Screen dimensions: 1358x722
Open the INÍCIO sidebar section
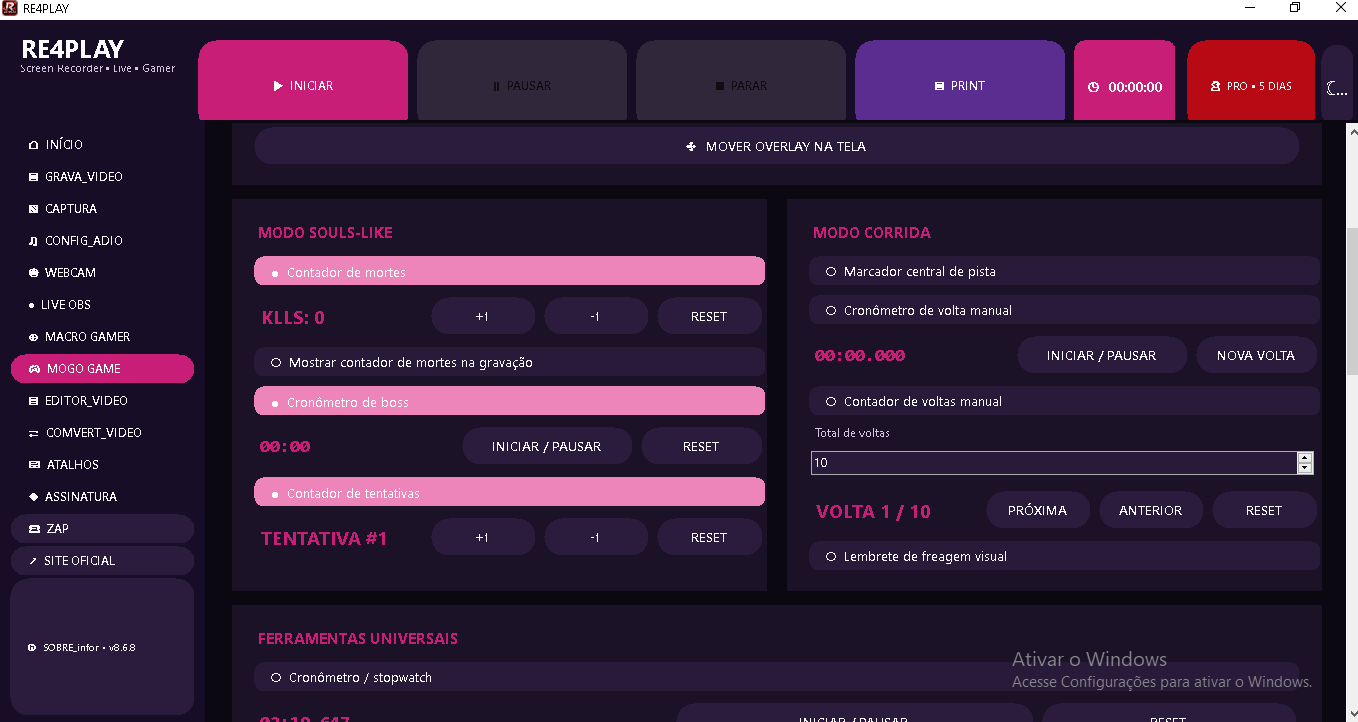click(x=102, y=145)
